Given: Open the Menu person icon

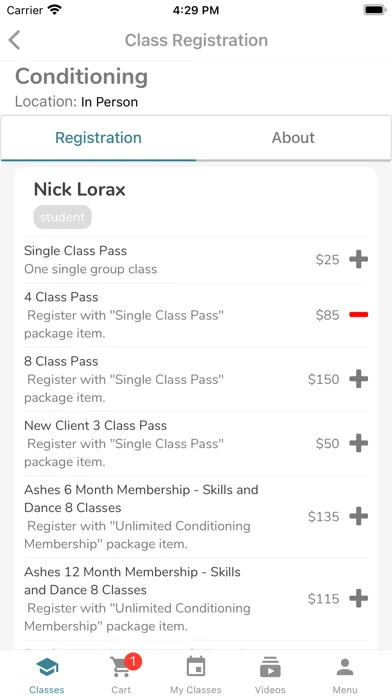Looking at the screenshot, I should (x=345, y=667).
